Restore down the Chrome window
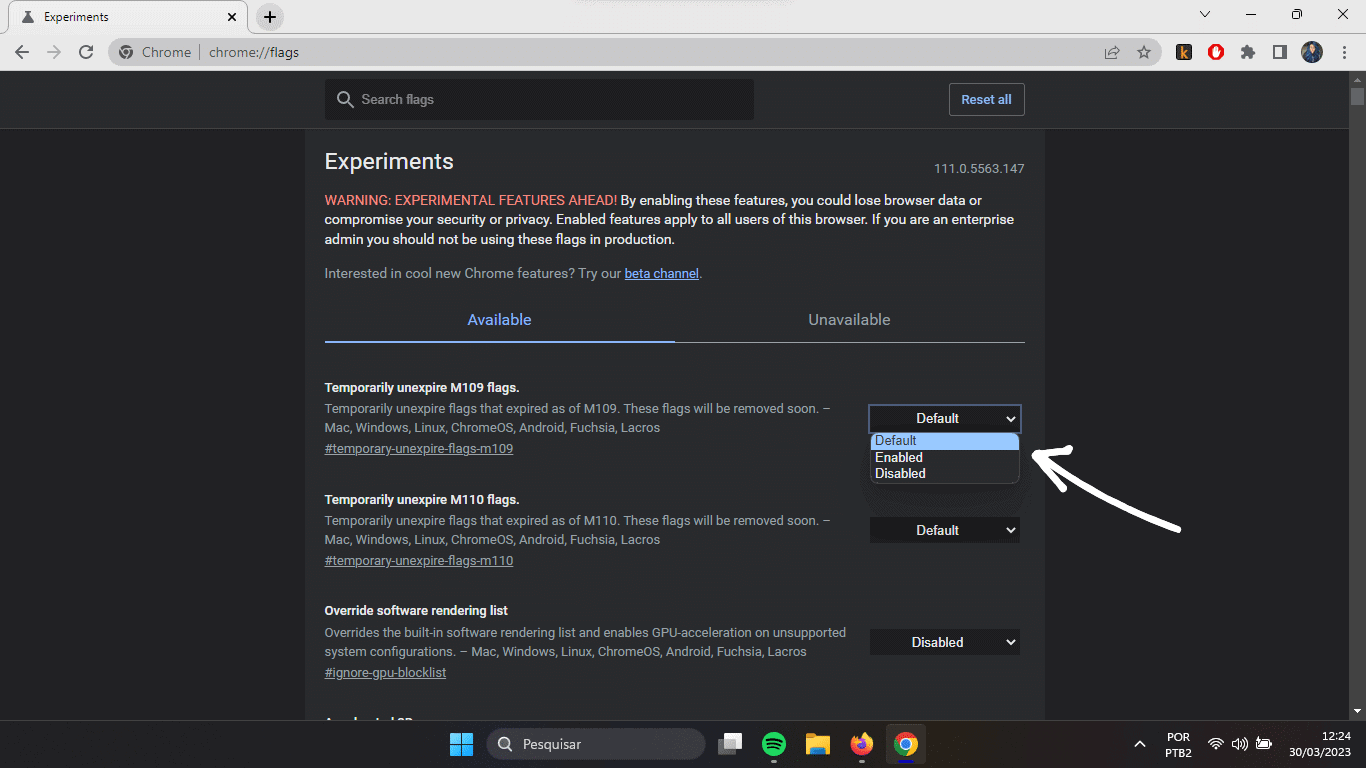Image resolution: width=1366 pixels, height=768 pixels. point(1297,14)
